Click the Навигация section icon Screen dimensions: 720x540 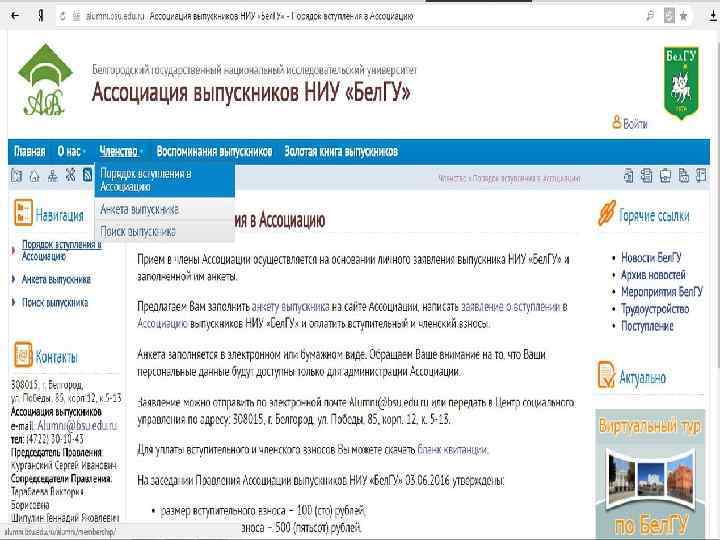[23, 213]
